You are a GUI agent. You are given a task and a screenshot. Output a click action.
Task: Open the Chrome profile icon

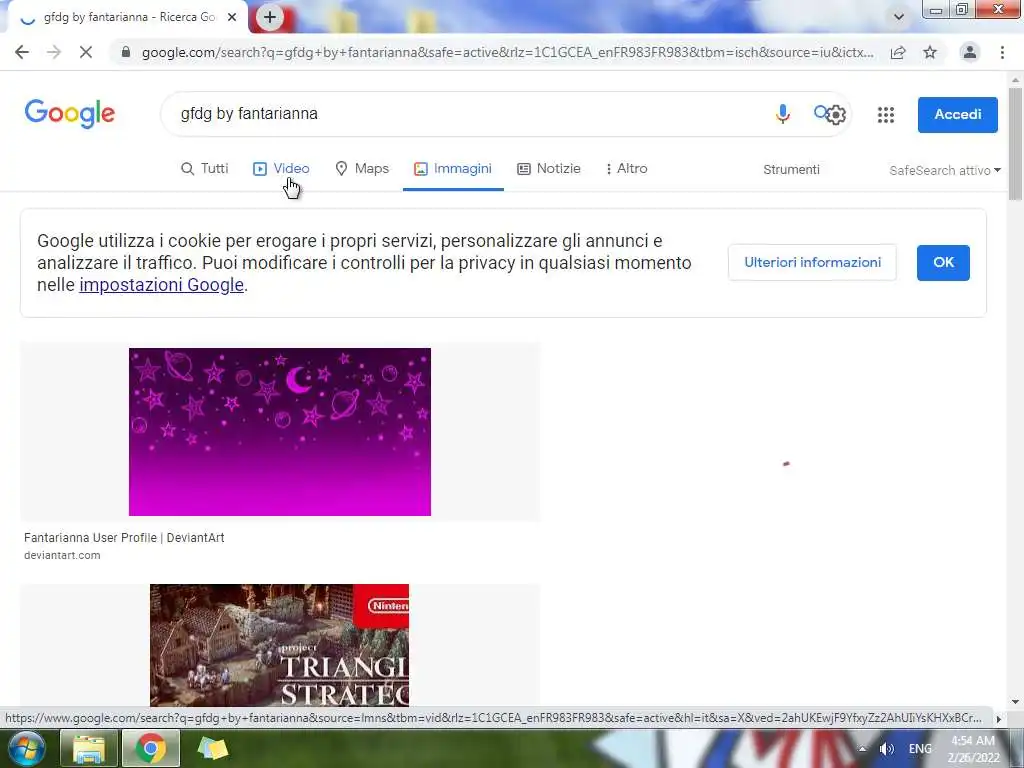970,52
